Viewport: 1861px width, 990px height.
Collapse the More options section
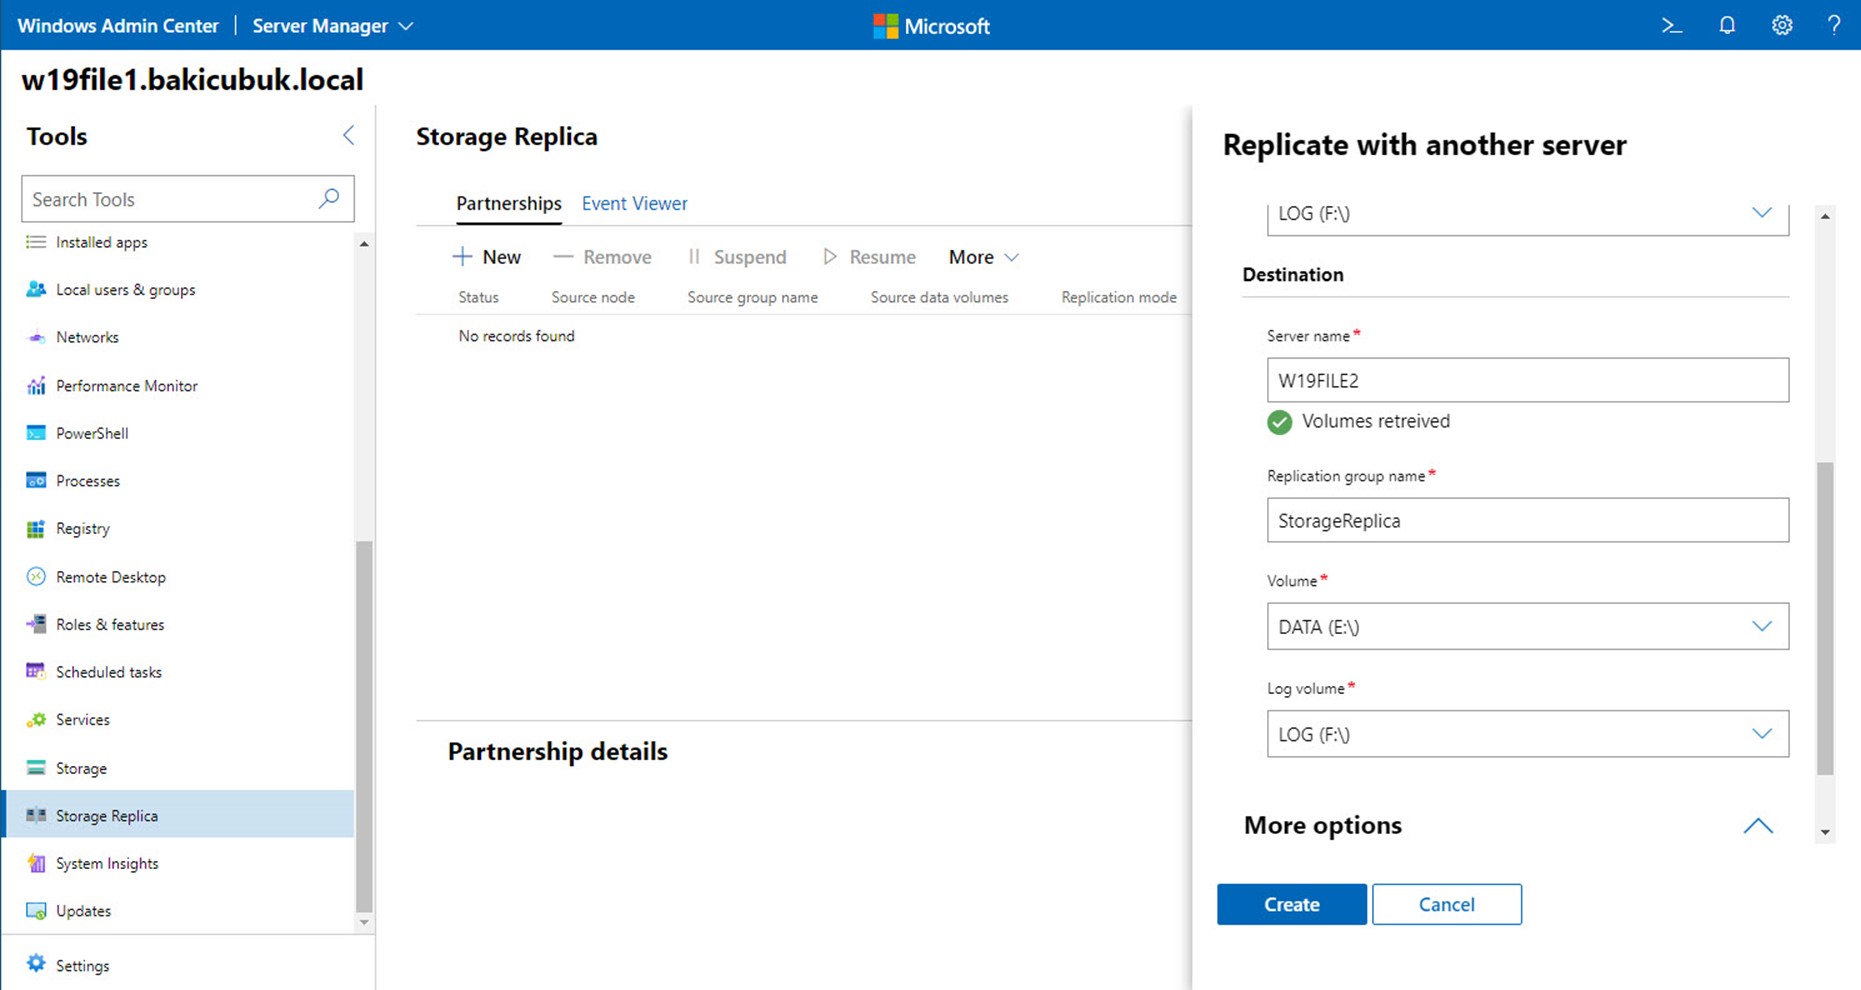point(1757,826)
